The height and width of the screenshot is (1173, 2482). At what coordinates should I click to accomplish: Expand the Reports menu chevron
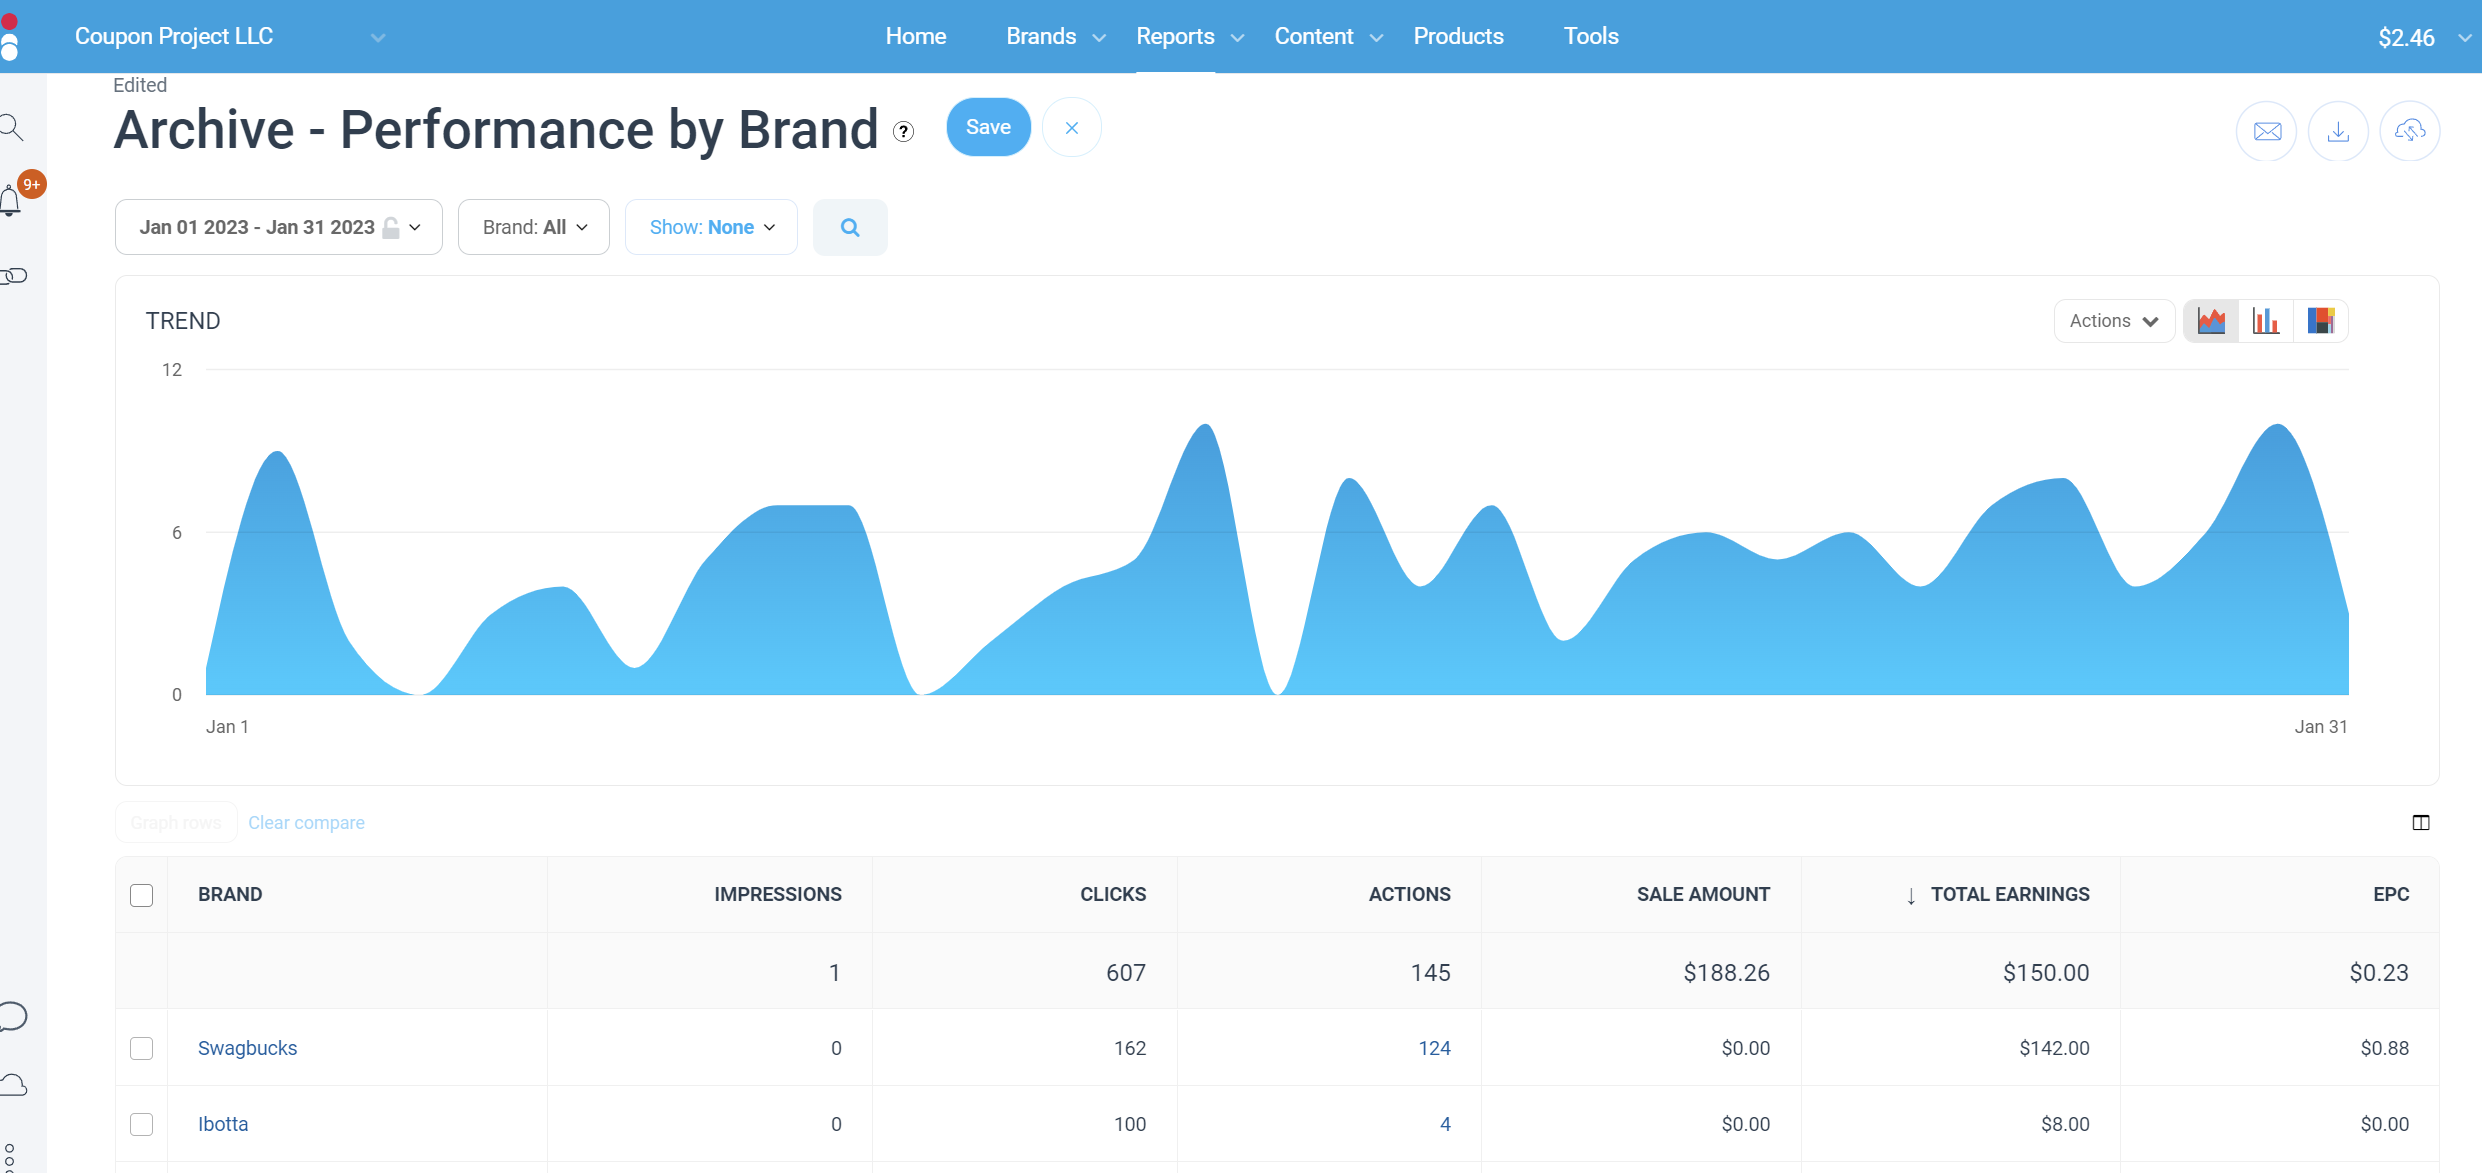[x=1237, y=38]
